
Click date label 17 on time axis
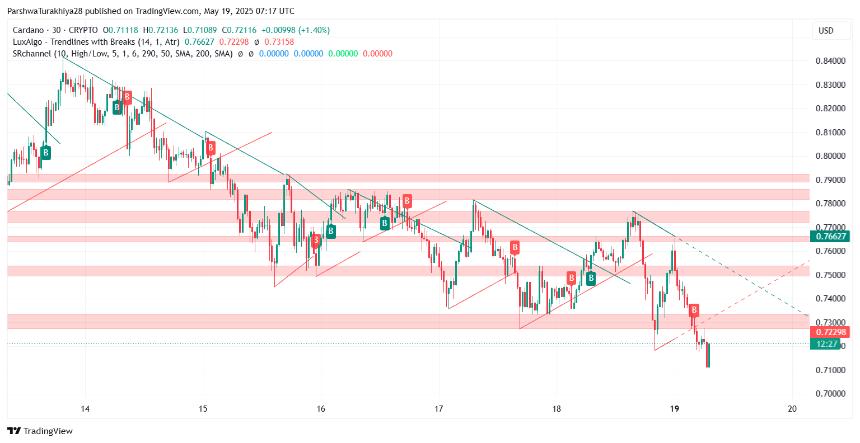pyautogui.click(x=438, y=409)
